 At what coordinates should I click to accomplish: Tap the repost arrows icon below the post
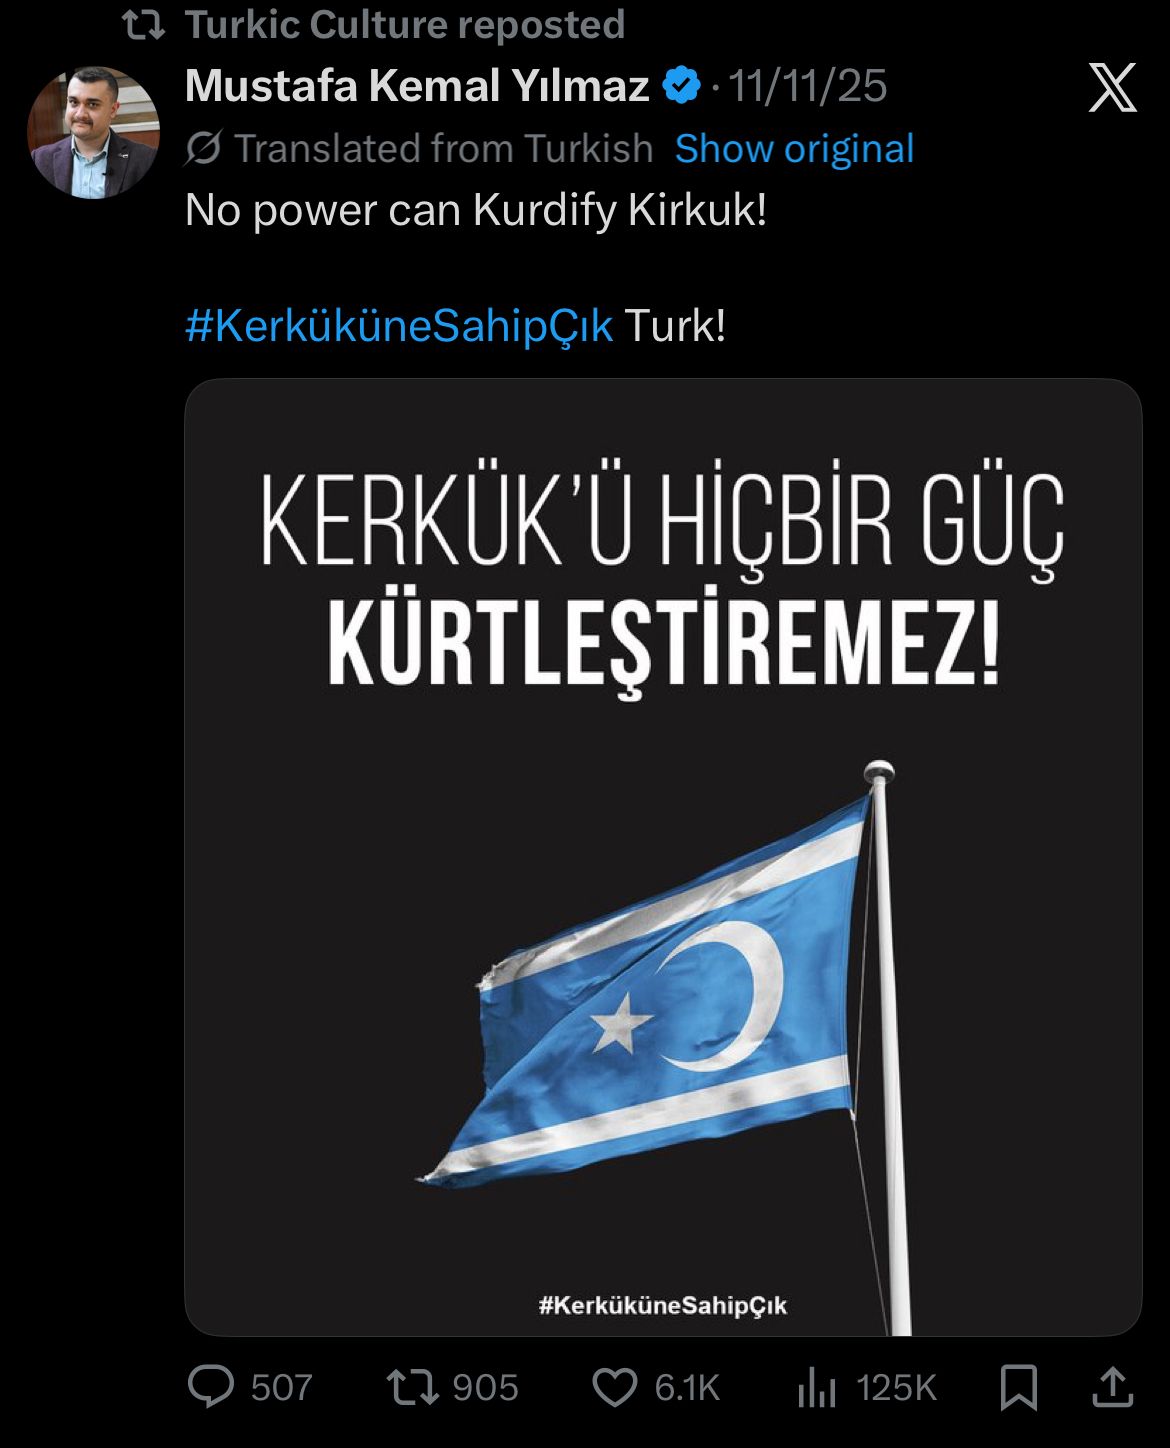(412, 1387)
